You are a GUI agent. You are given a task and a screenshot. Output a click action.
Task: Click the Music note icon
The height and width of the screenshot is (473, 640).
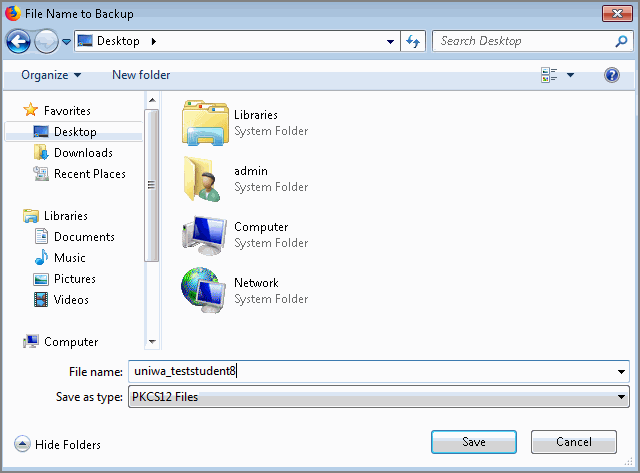[41, 258]
